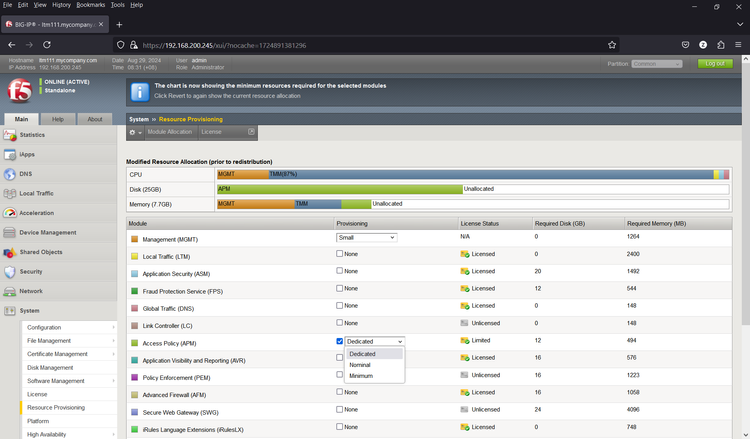
Task: Uncheck the Access Policy (APM) checkbox
Action: pos(340,341)
